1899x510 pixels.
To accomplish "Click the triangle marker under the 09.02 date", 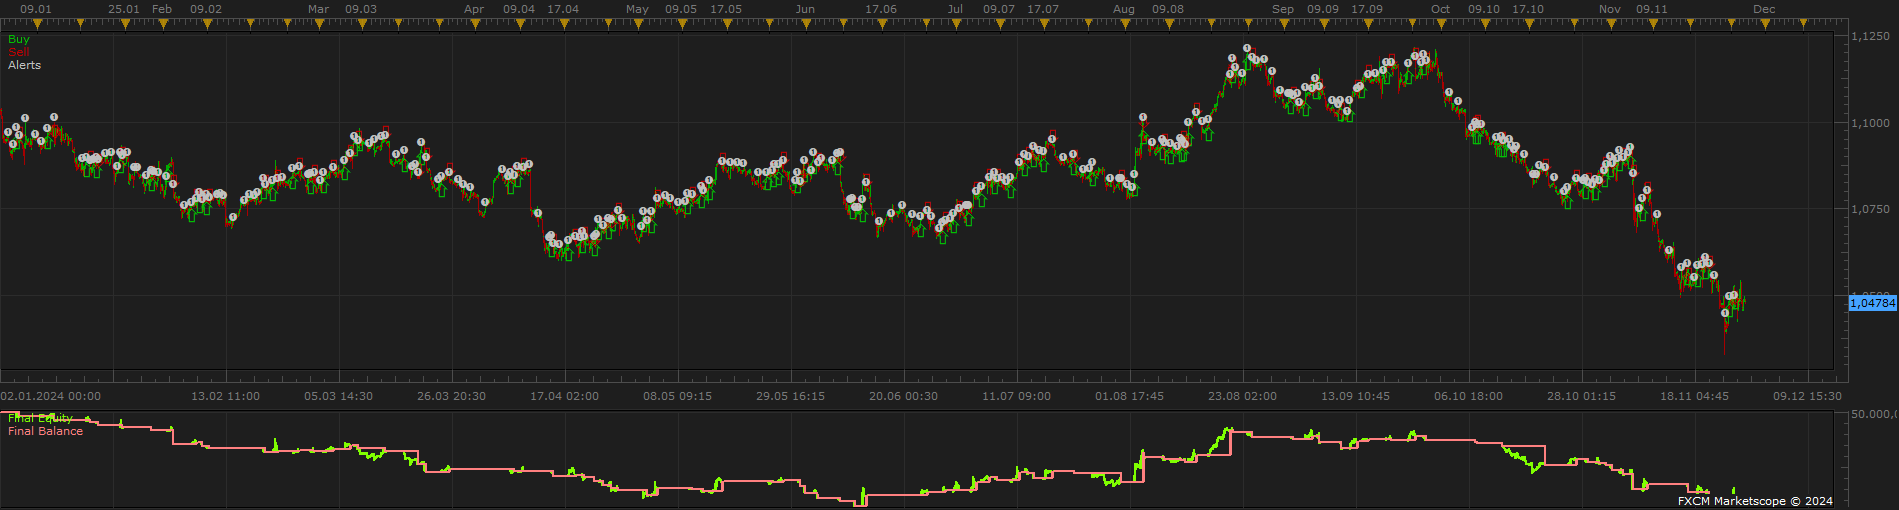I will pyautogui.click(x=207, y=24).
